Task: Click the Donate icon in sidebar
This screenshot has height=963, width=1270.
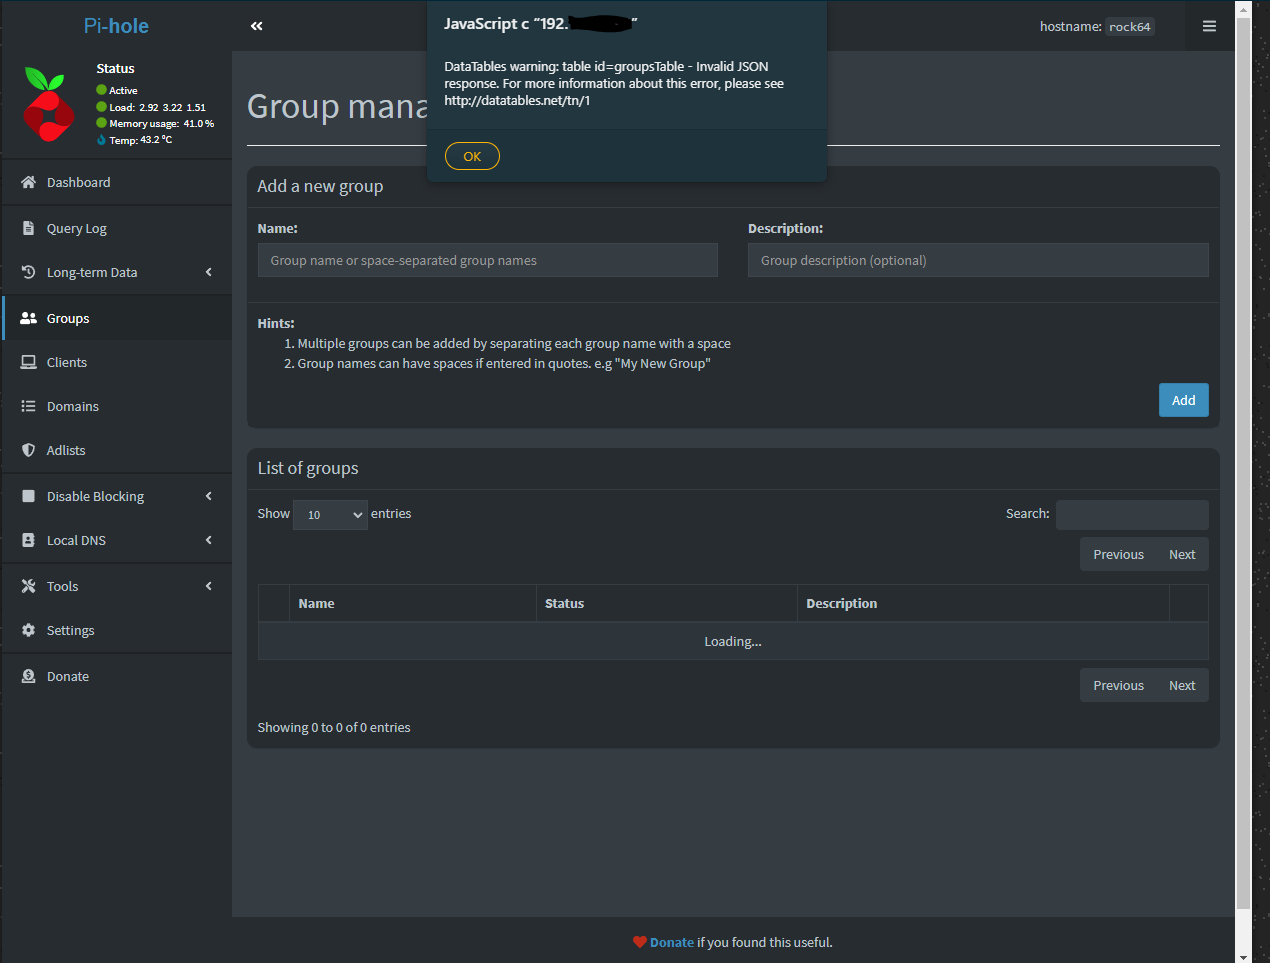Action: tap(28, 676)
